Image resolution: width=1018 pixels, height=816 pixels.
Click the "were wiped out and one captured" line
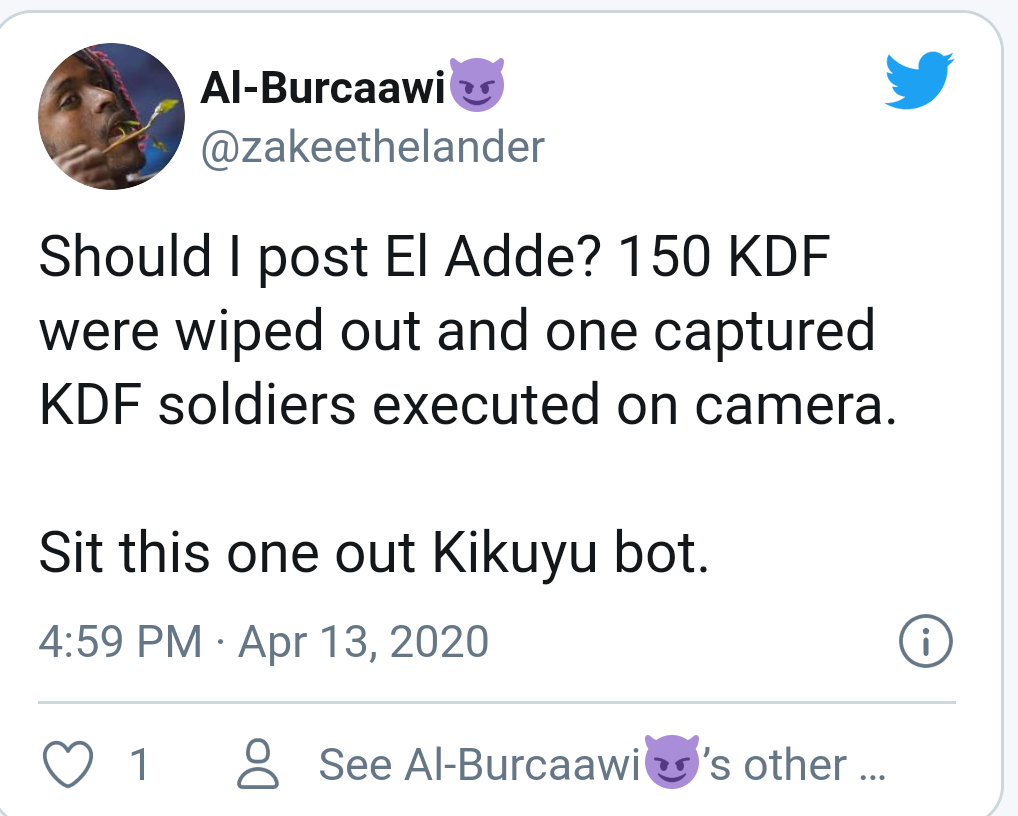(457, 332)
